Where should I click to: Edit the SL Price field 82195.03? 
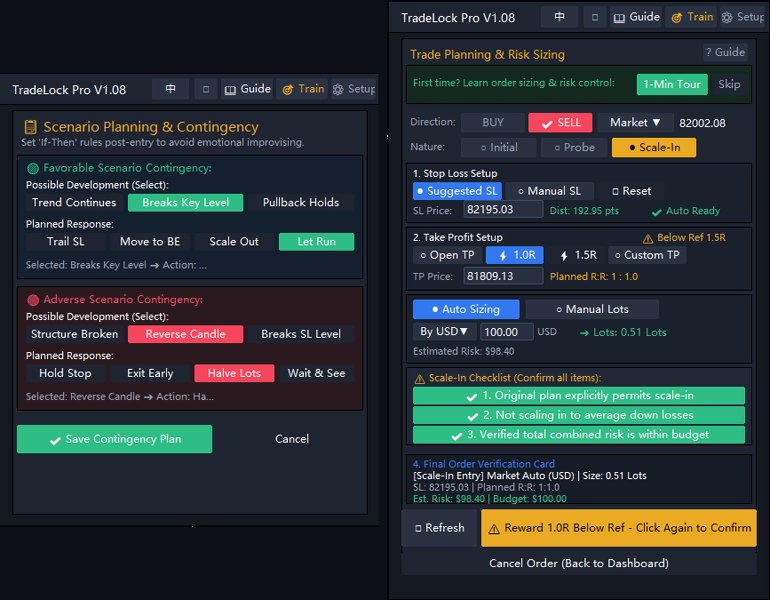503,210
